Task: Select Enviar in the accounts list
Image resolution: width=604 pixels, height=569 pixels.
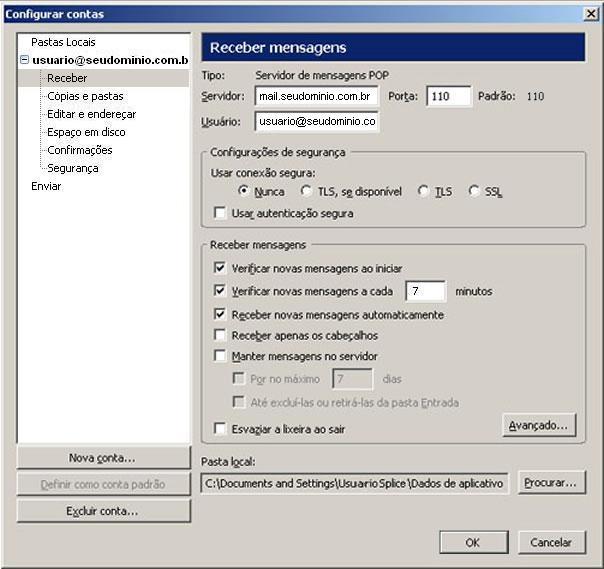Action: click(46, 186)
